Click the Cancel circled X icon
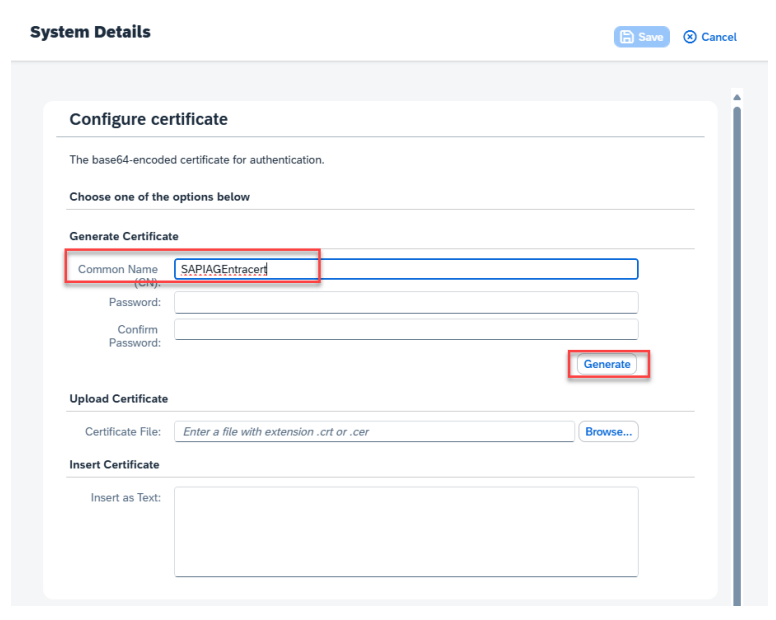This screenshot has height=620, width=776. click(x=690, y=37)
